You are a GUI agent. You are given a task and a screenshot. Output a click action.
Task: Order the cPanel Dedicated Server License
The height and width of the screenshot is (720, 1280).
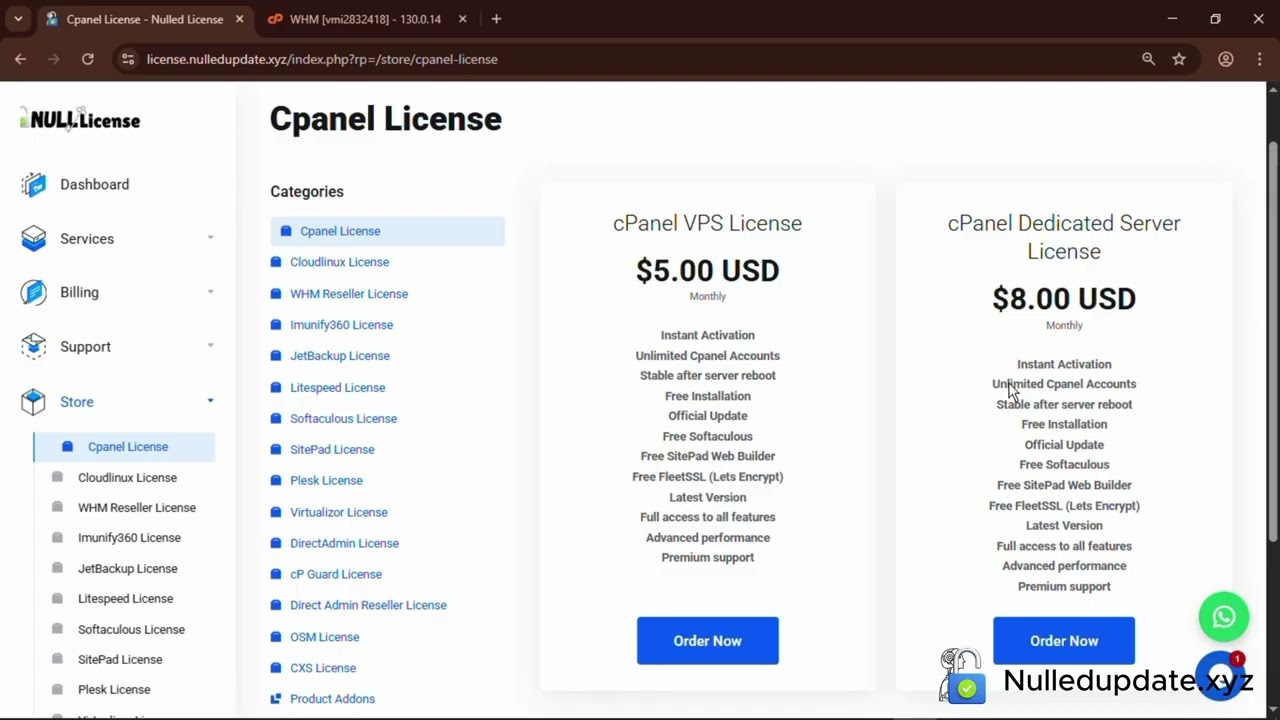(x=1064, y=641)
